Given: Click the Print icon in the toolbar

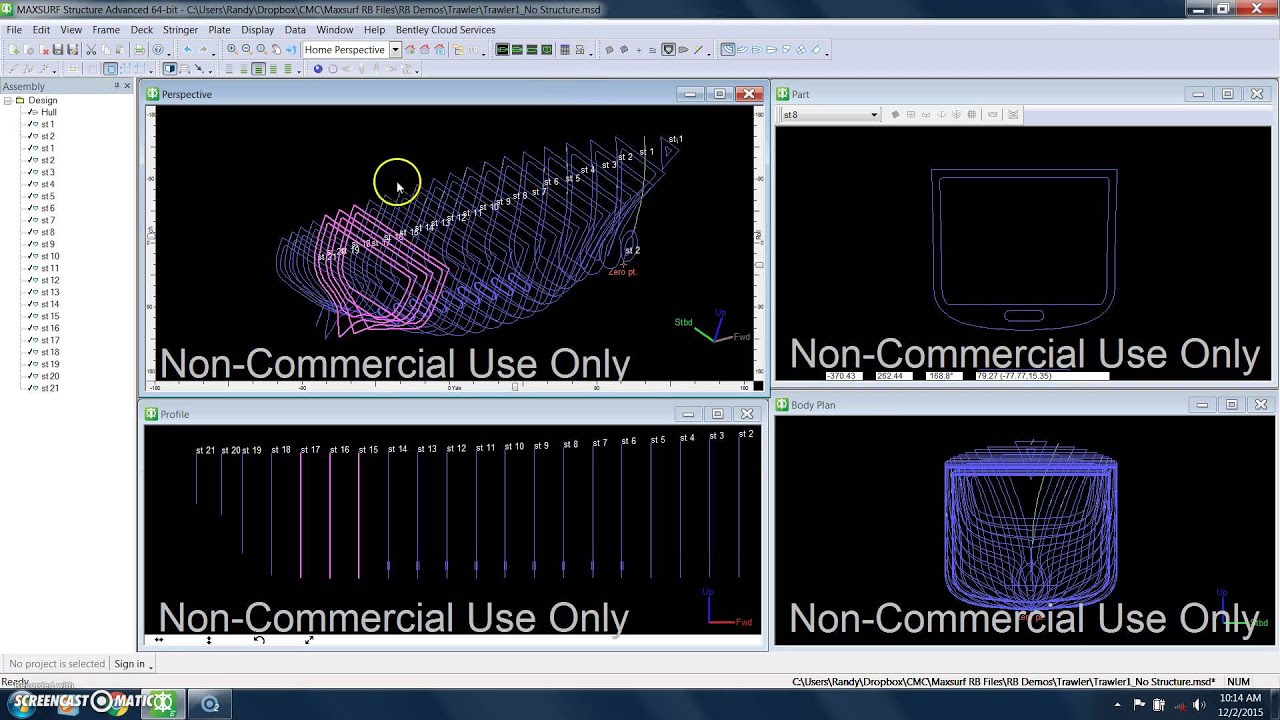Looking at the screenshot, I should [139, 49].
